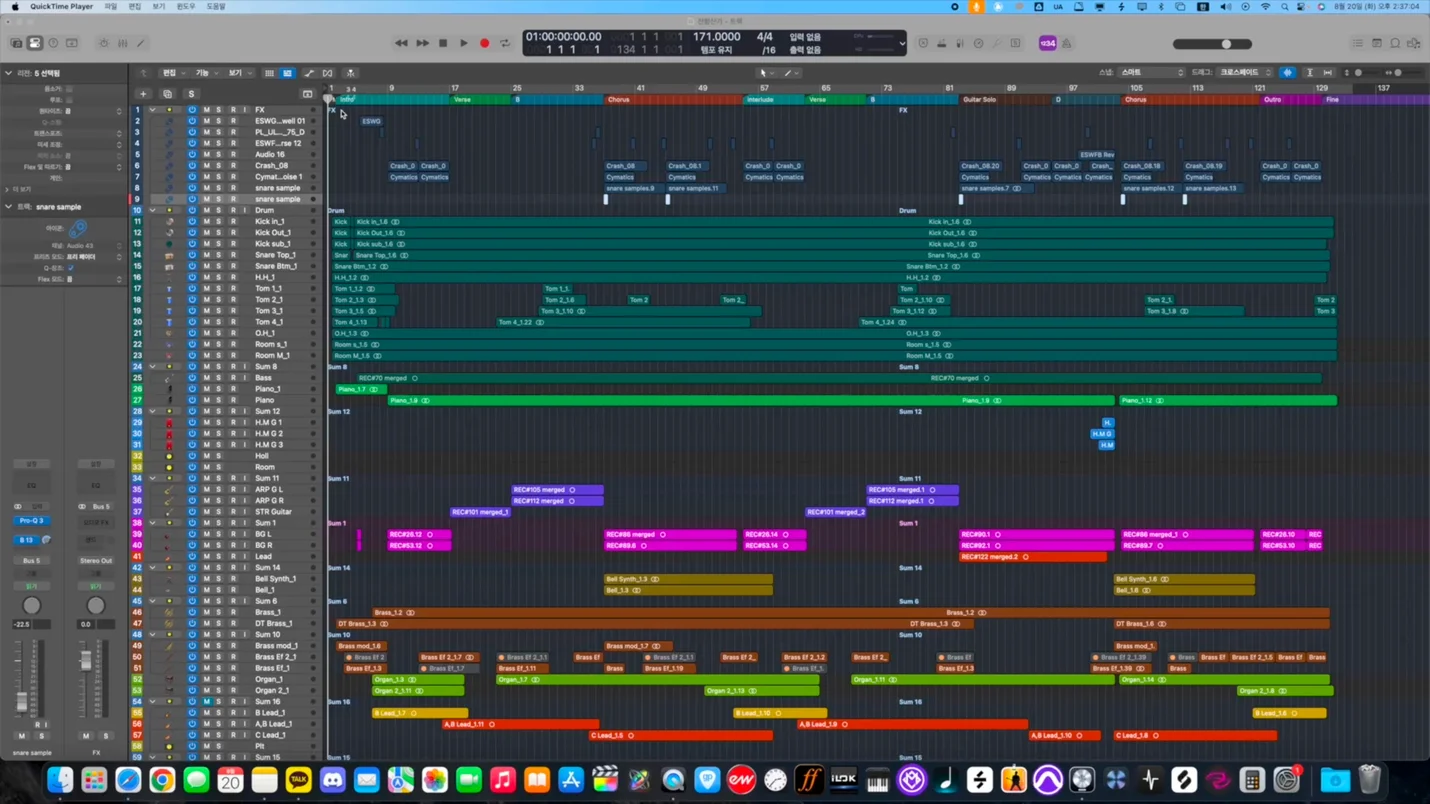Open the tracks area 편집 menu

pos(172,73)
